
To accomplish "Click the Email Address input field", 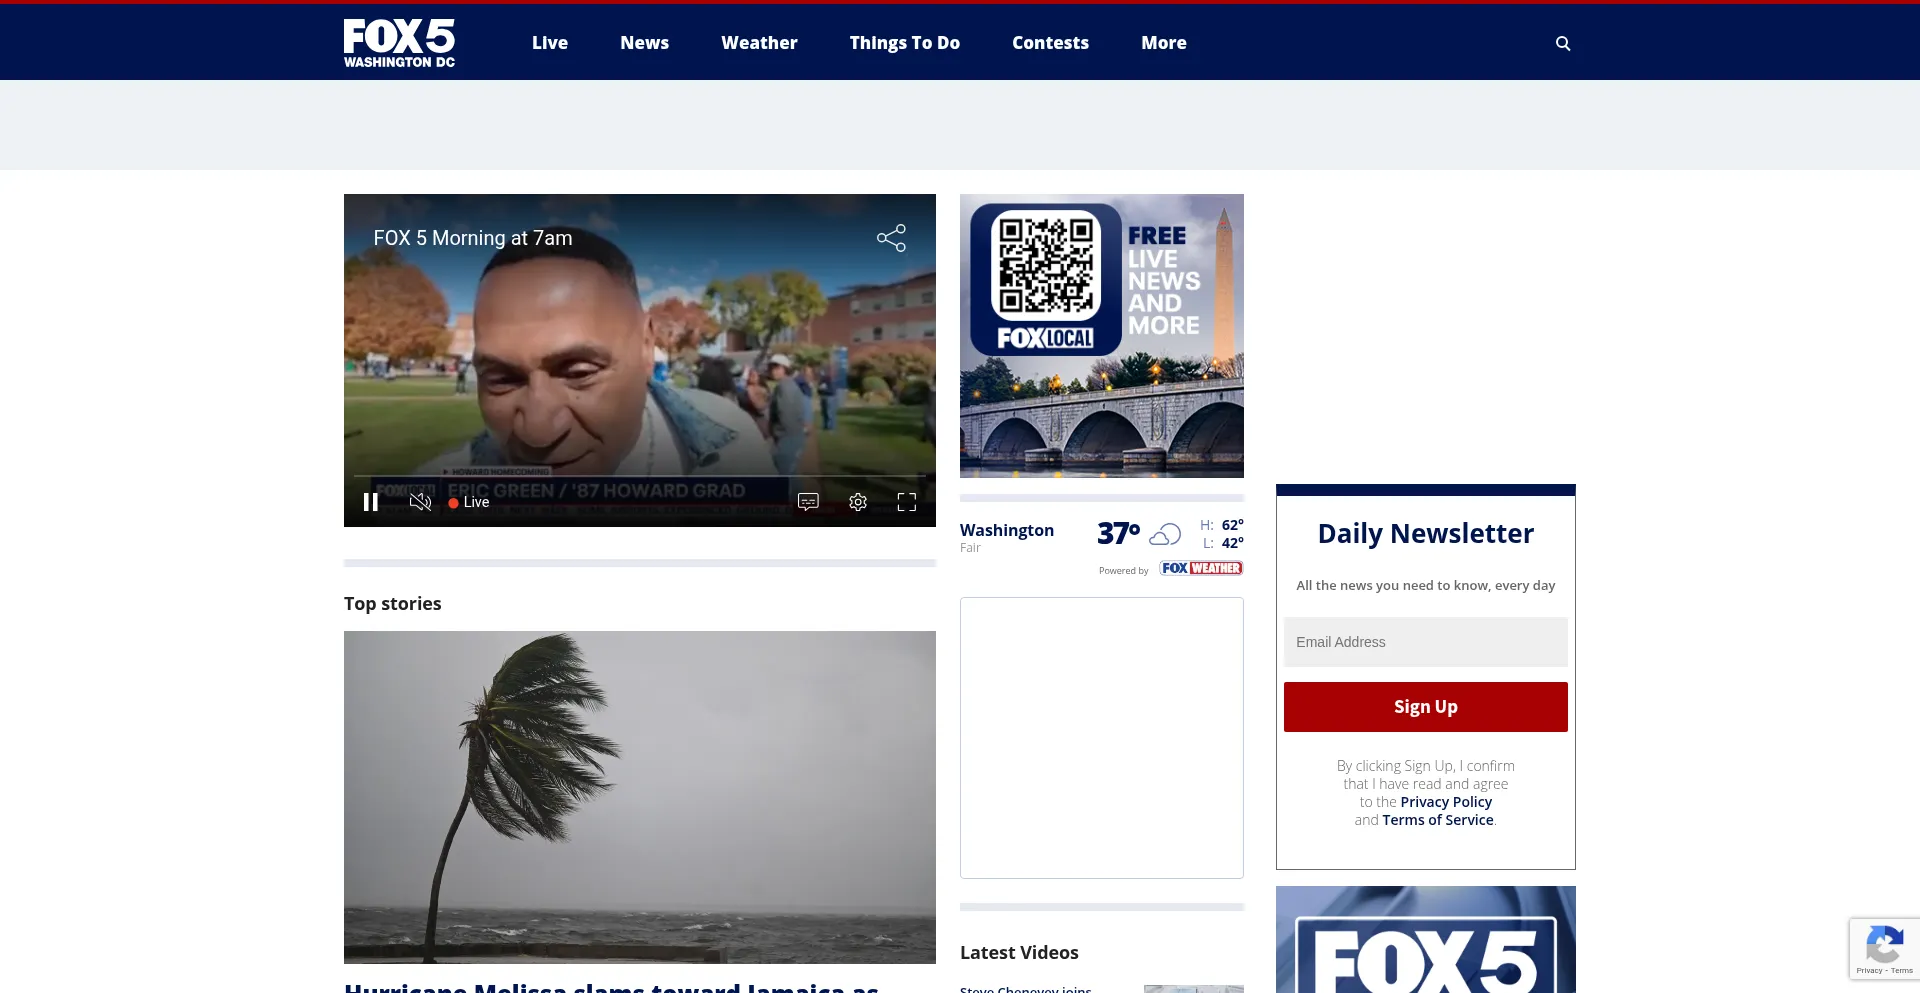I will 1425,642.
